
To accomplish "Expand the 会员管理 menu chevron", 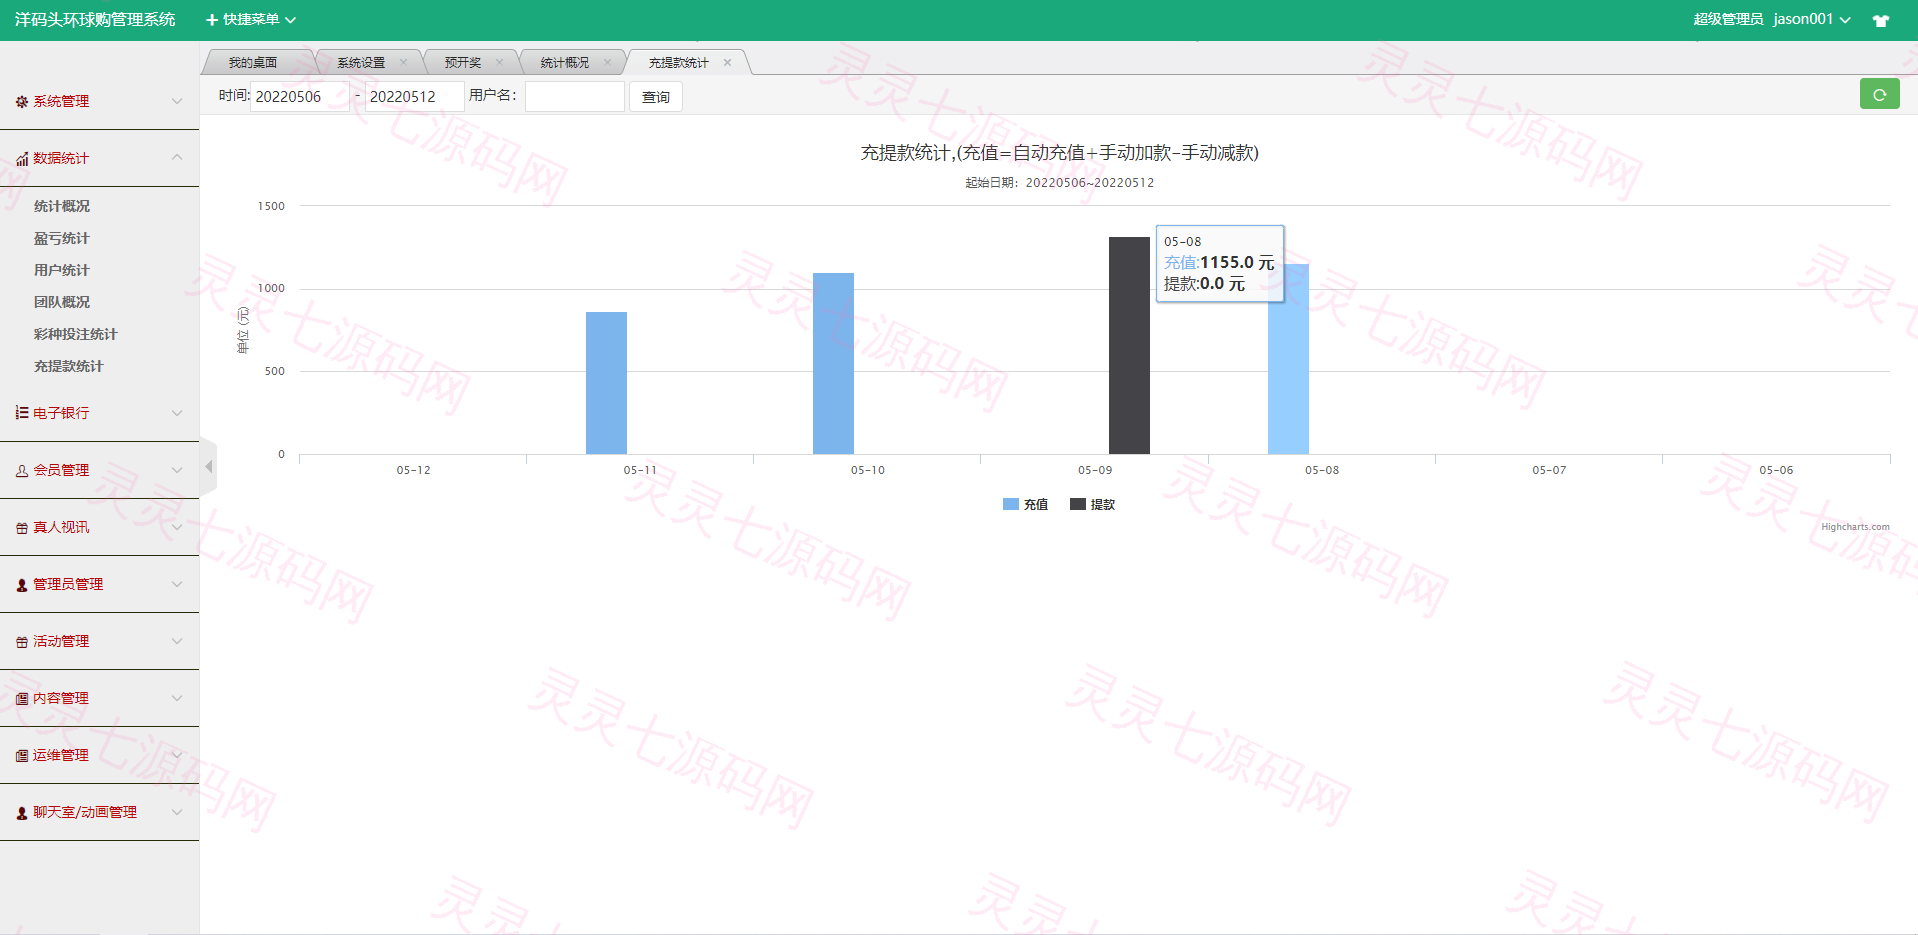I will (177, 470).
